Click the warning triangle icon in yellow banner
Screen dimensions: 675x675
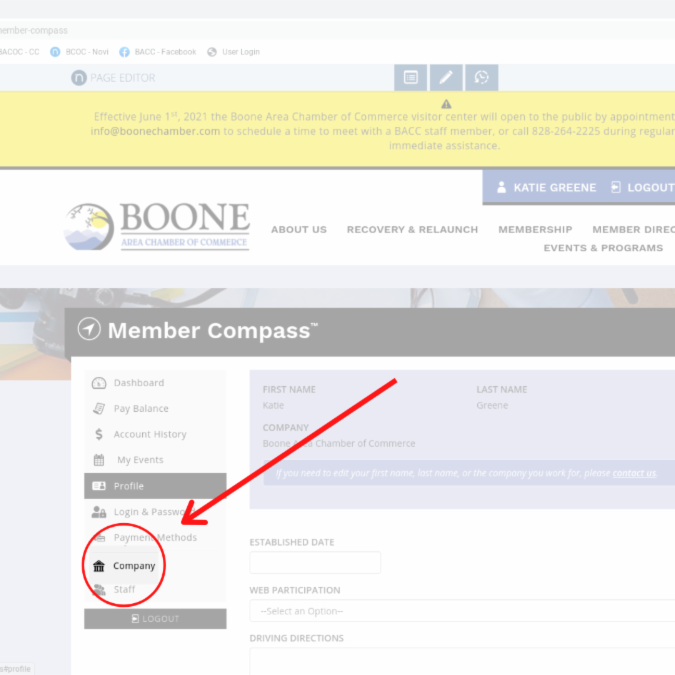coord(446,104)
